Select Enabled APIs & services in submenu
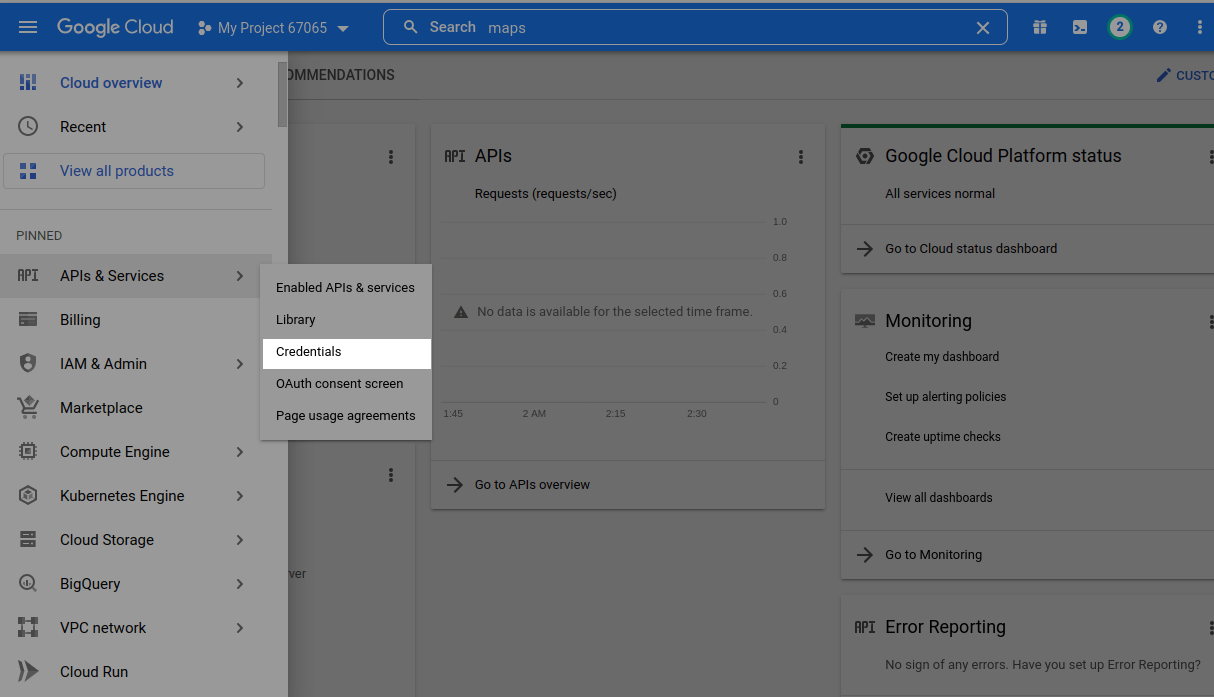Screen dimensions: 1214x697 (346, 288)
